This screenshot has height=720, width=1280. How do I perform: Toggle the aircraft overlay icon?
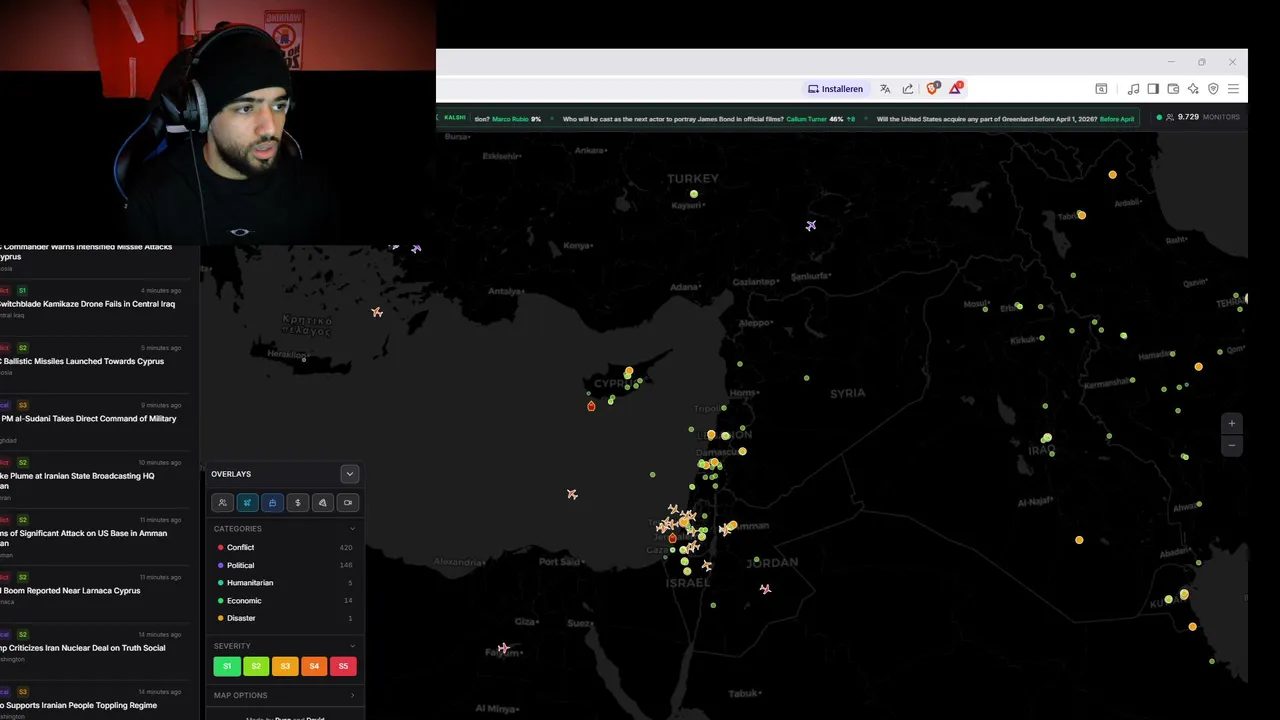(x=247, y=503)
